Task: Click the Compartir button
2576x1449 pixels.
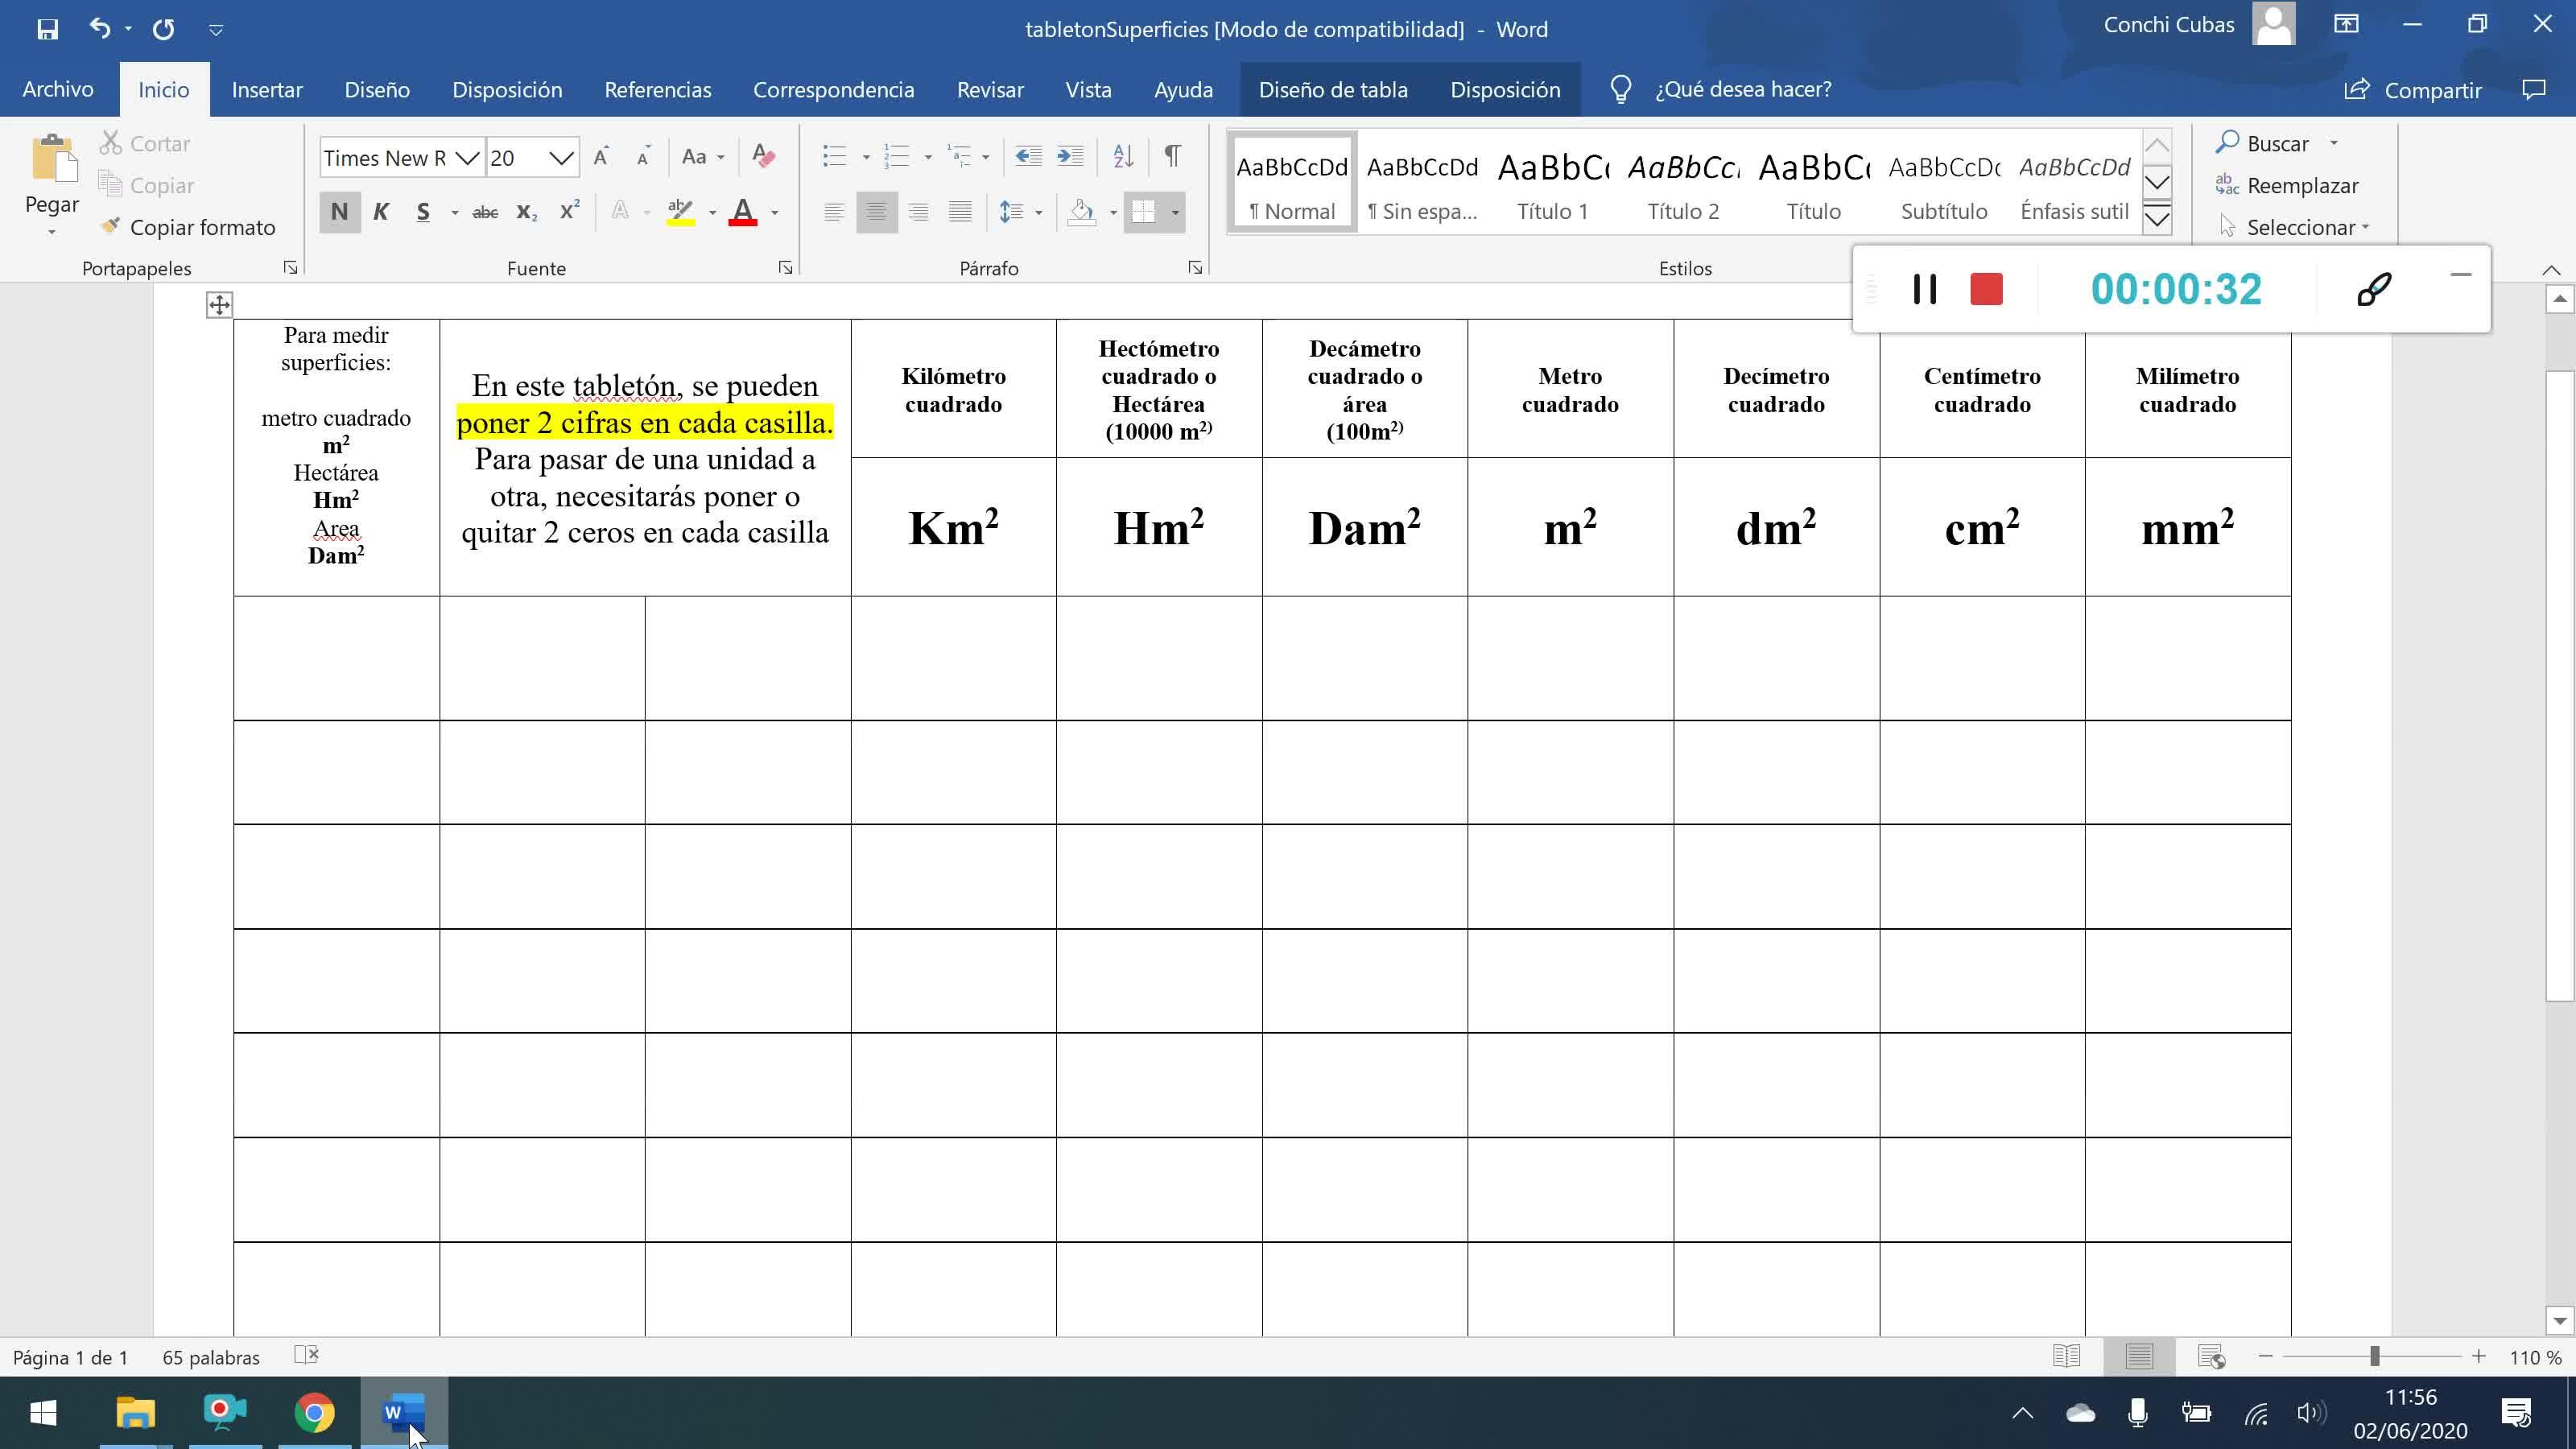Action: (2413, 90)
